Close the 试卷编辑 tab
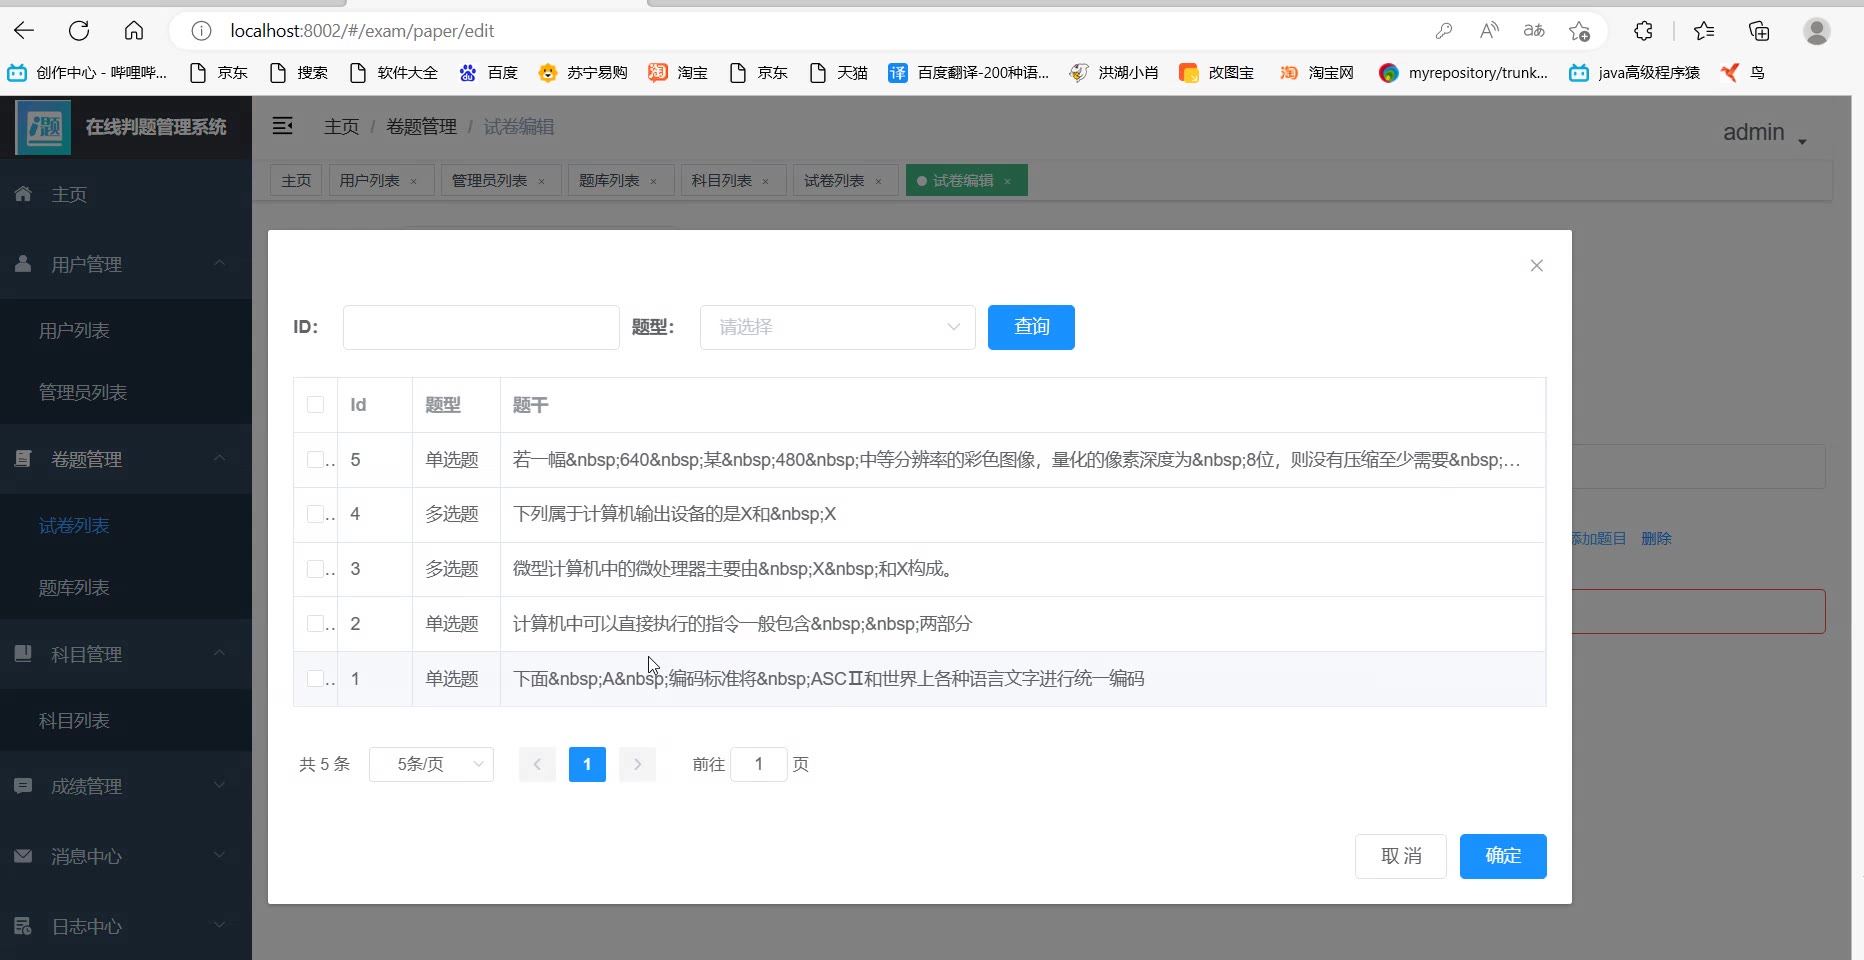The image size is (1864, 960). click(x=1008, y=181)
